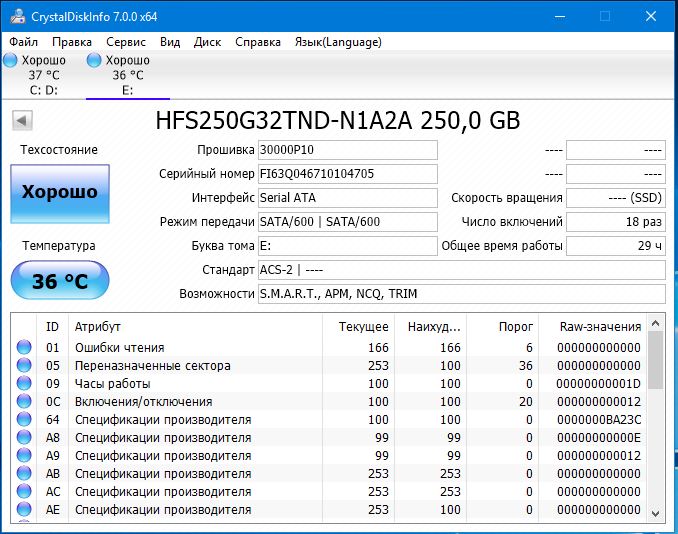The image size is (678, 534).
Task: Click the health orb for the 36 °C disk
Action: click(x=94, y=60)
